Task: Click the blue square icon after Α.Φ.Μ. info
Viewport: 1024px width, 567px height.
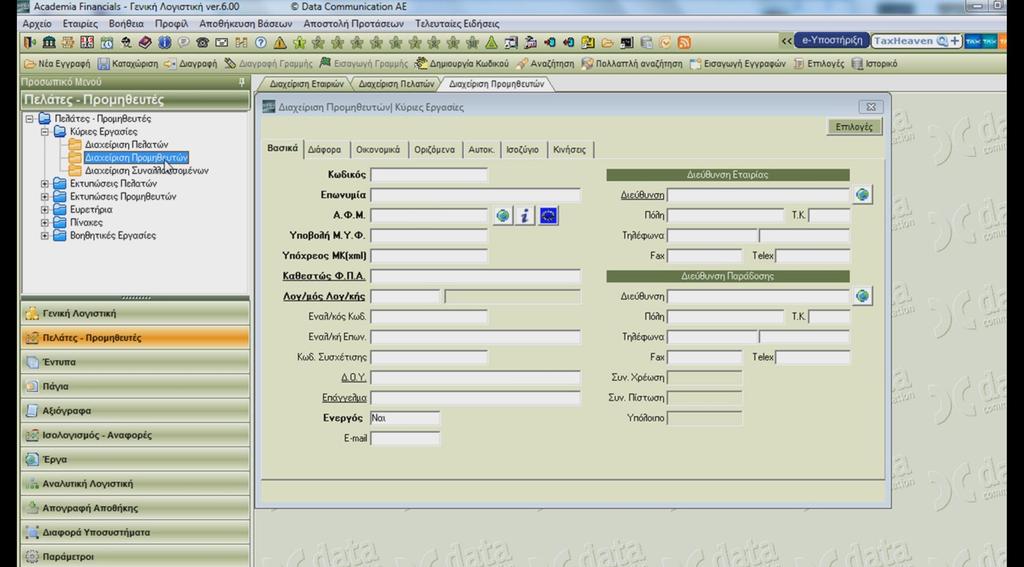Action: pyautogui.click(x=548, y=216)
